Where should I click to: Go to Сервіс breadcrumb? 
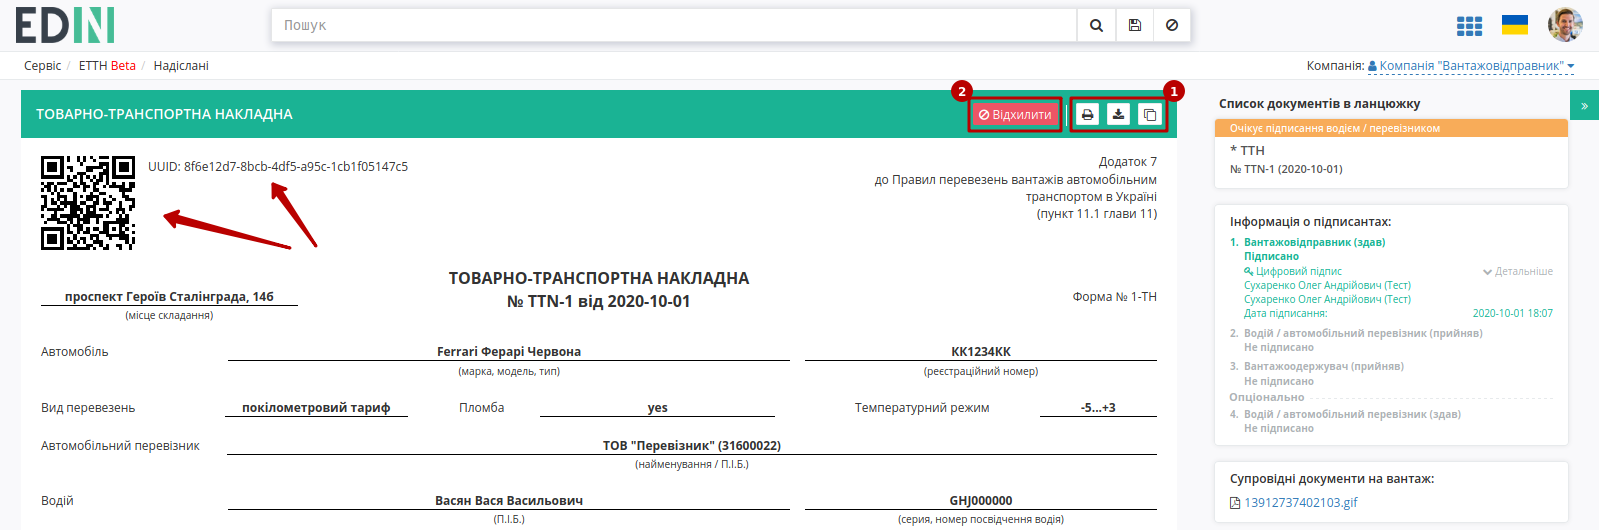(x=42, y=66)
